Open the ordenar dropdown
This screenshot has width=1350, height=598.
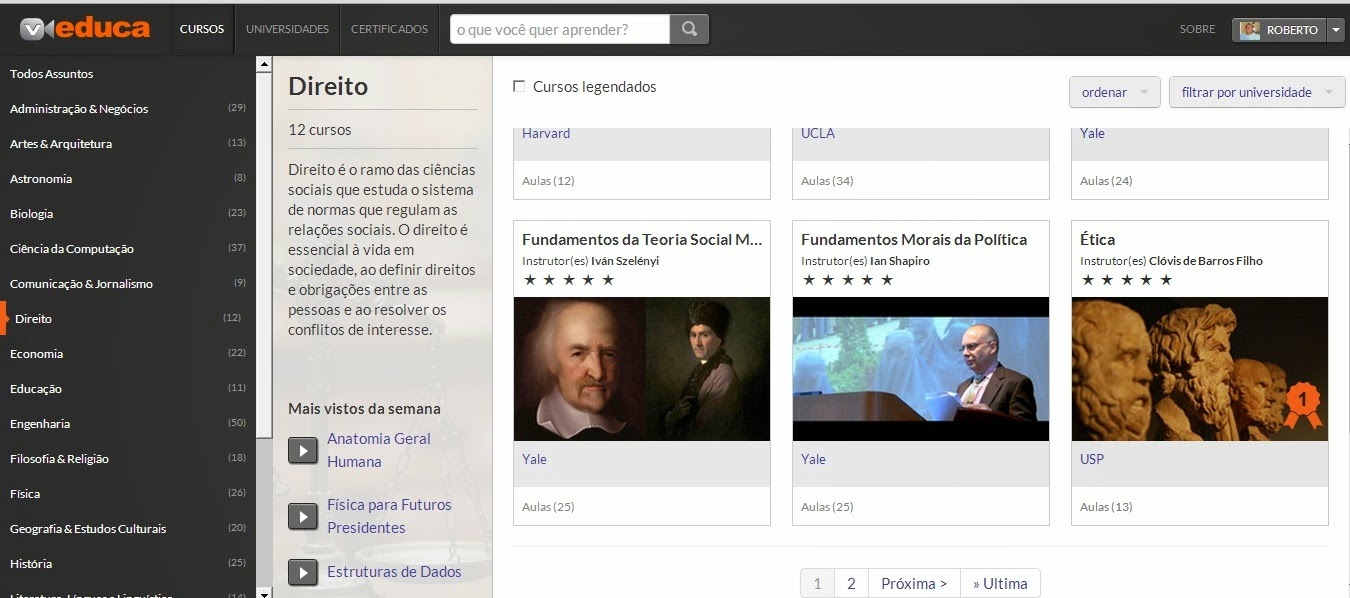(1115, 92)
